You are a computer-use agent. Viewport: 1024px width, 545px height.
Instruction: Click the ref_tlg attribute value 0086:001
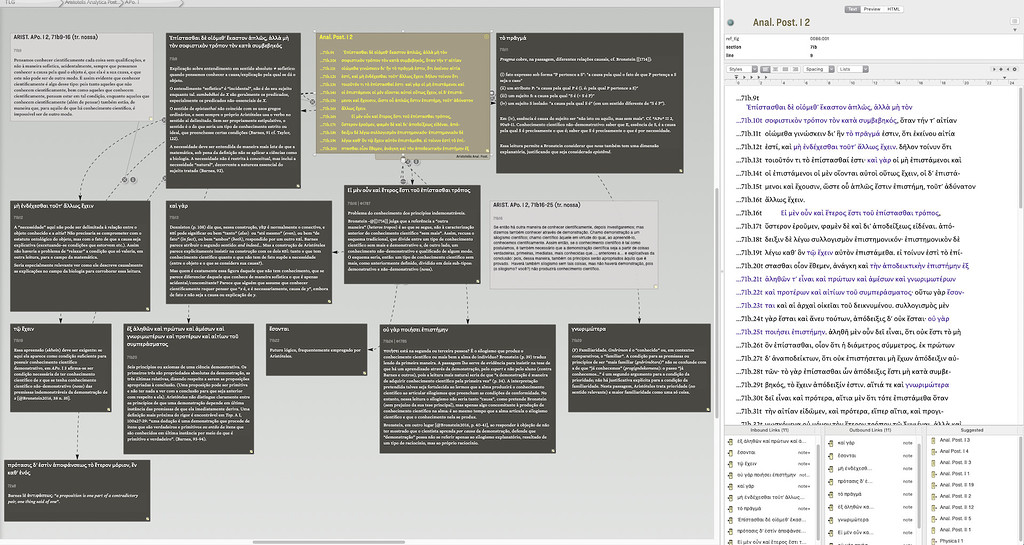819,39
